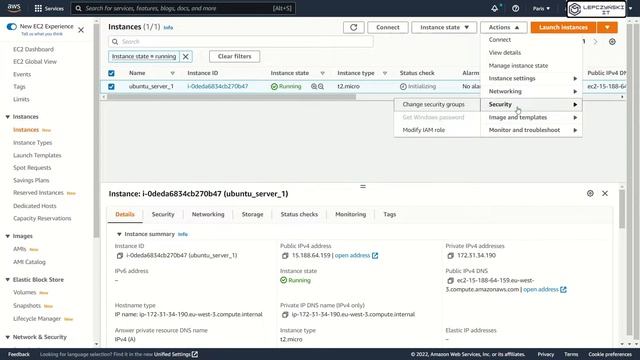Zoom in icon next to Running state
640x360 pixels.
click(x=313, y=87)
